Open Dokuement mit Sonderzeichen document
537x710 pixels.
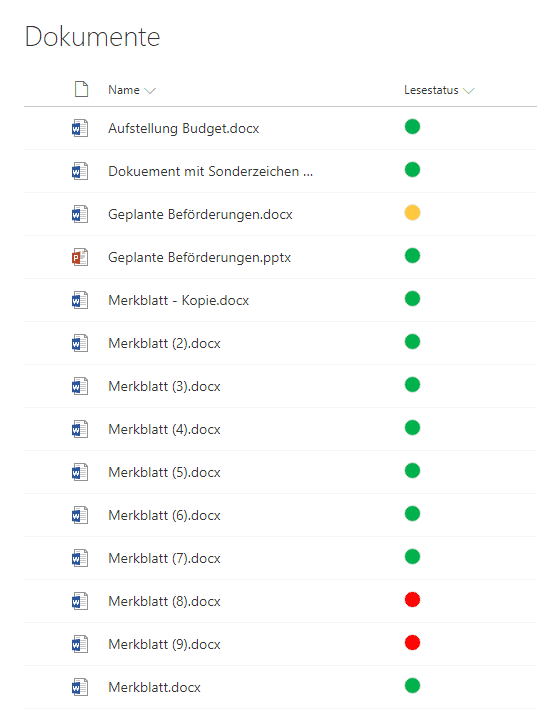click(x=211, y=172)
